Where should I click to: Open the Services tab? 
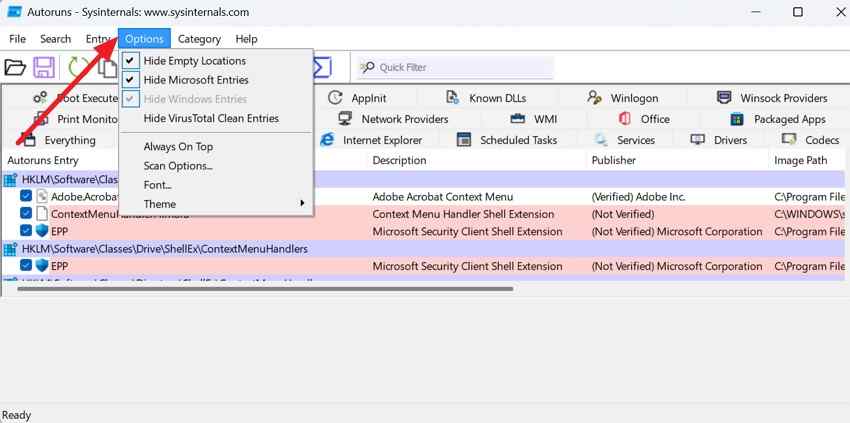(x=624, y=140)
